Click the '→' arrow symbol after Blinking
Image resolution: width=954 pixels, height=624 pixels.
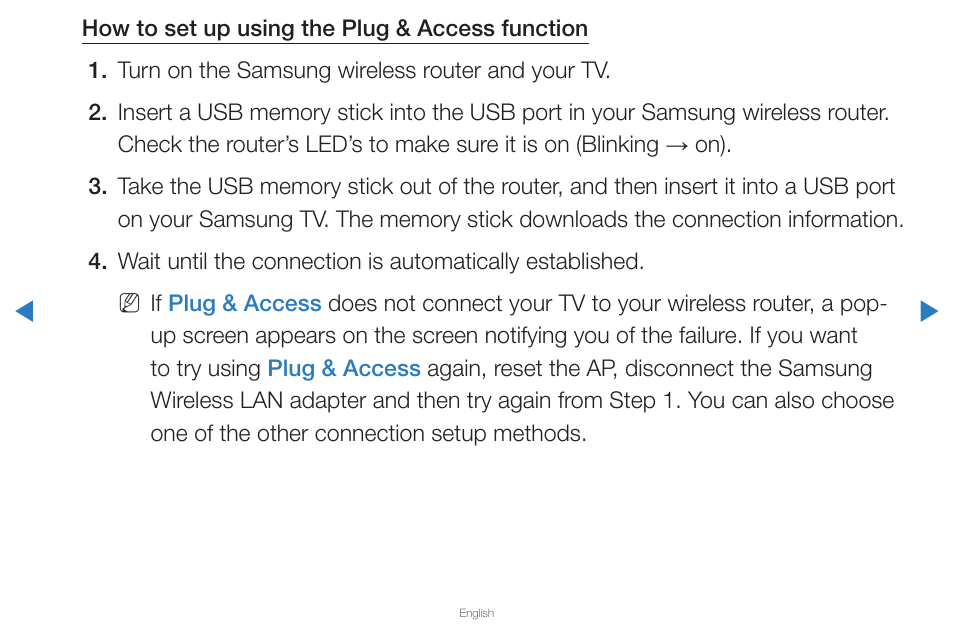[677, 146]
